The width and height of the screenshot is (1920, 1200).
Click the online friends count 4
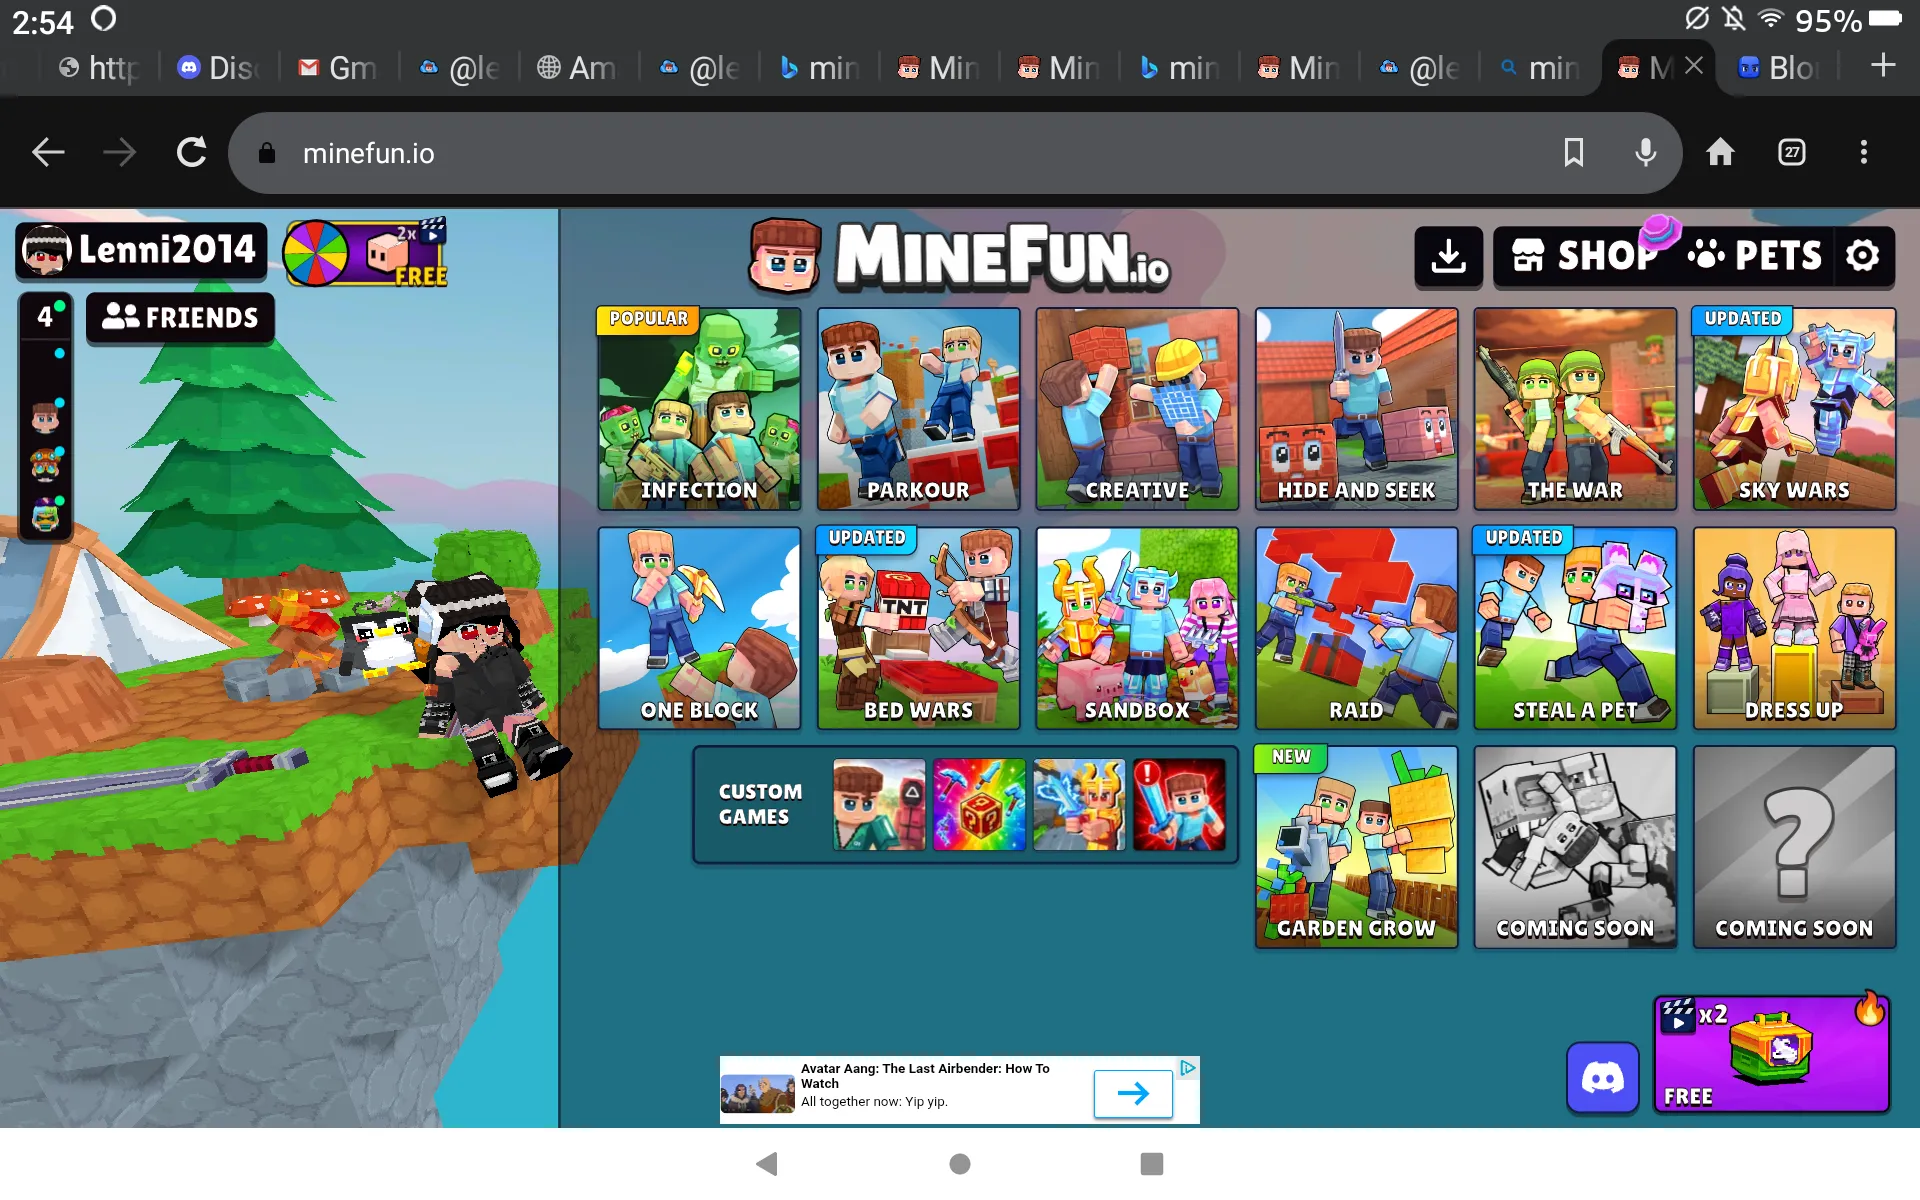tap(46, 316)
